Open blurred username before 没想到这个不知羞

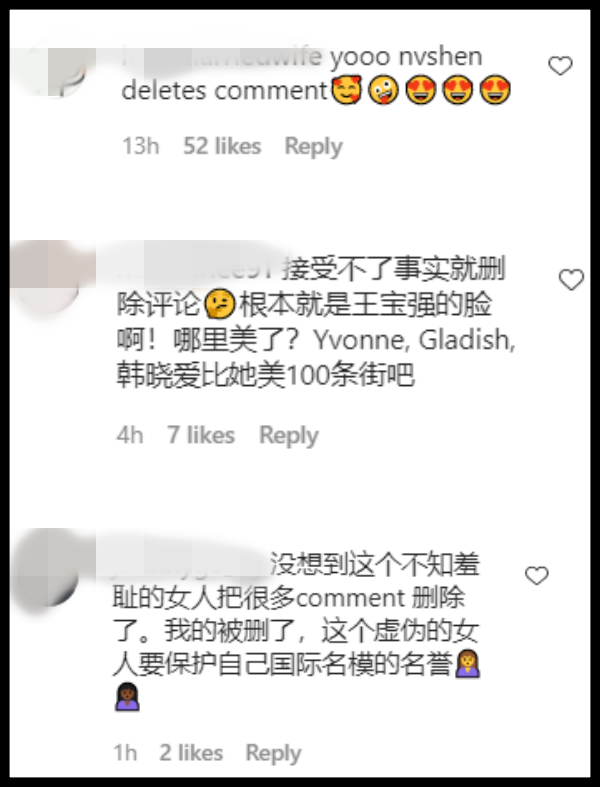188,563
